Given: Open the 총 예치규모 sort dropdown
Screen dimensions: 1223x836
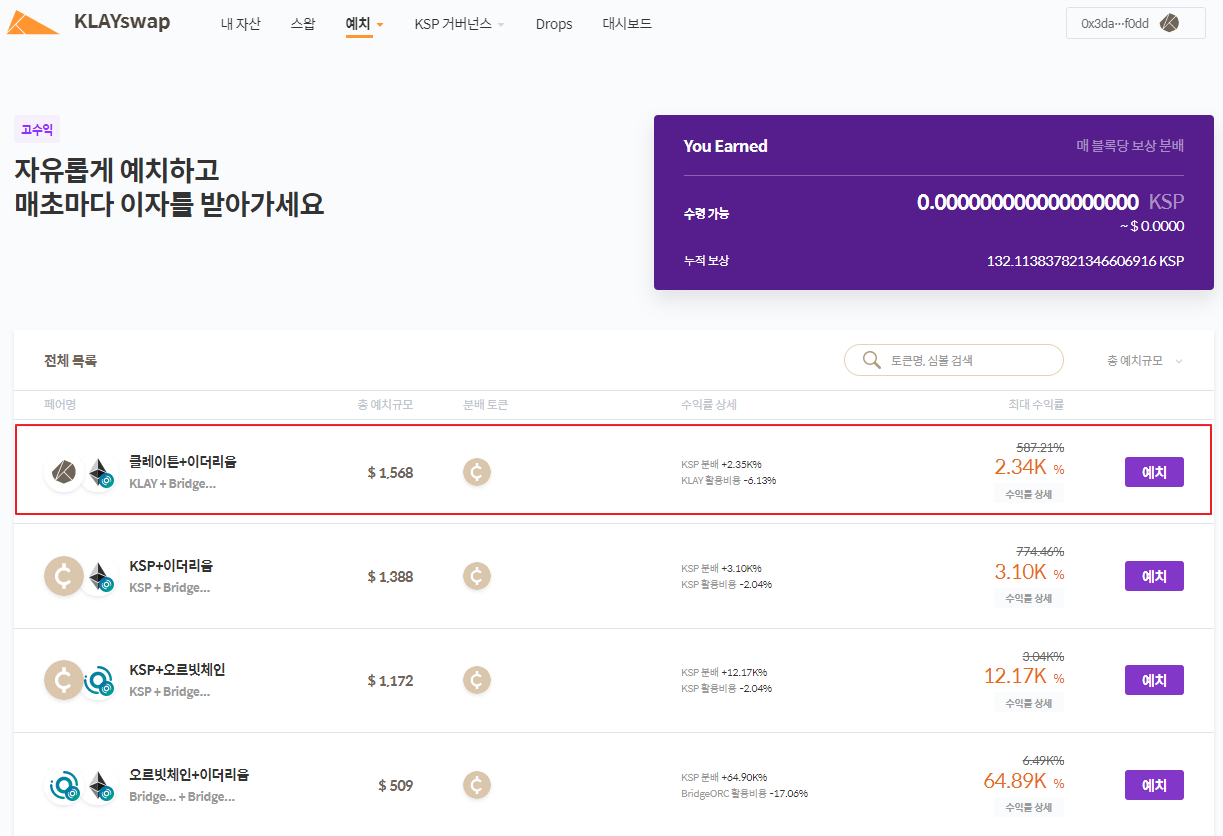Looking at the screenshot, I should [1145, 361].
